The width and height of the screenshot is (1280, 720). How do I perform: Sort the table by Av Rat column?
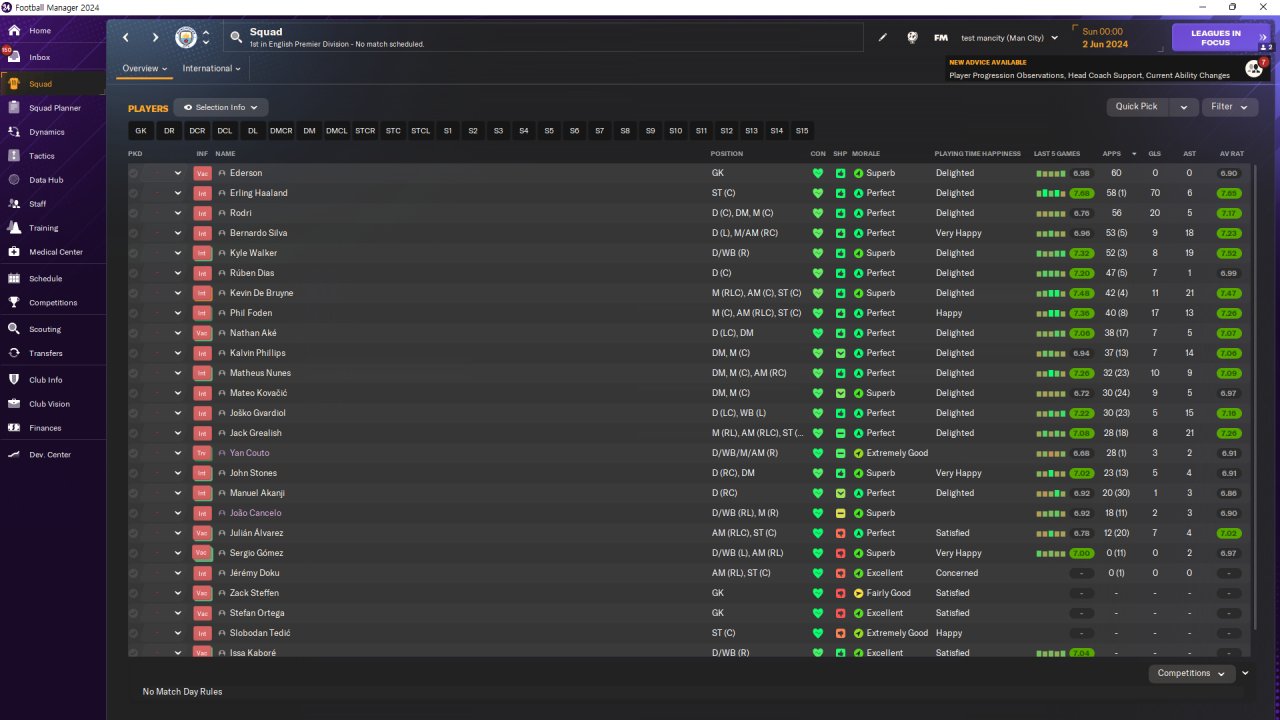click(x=1232, y=154)
